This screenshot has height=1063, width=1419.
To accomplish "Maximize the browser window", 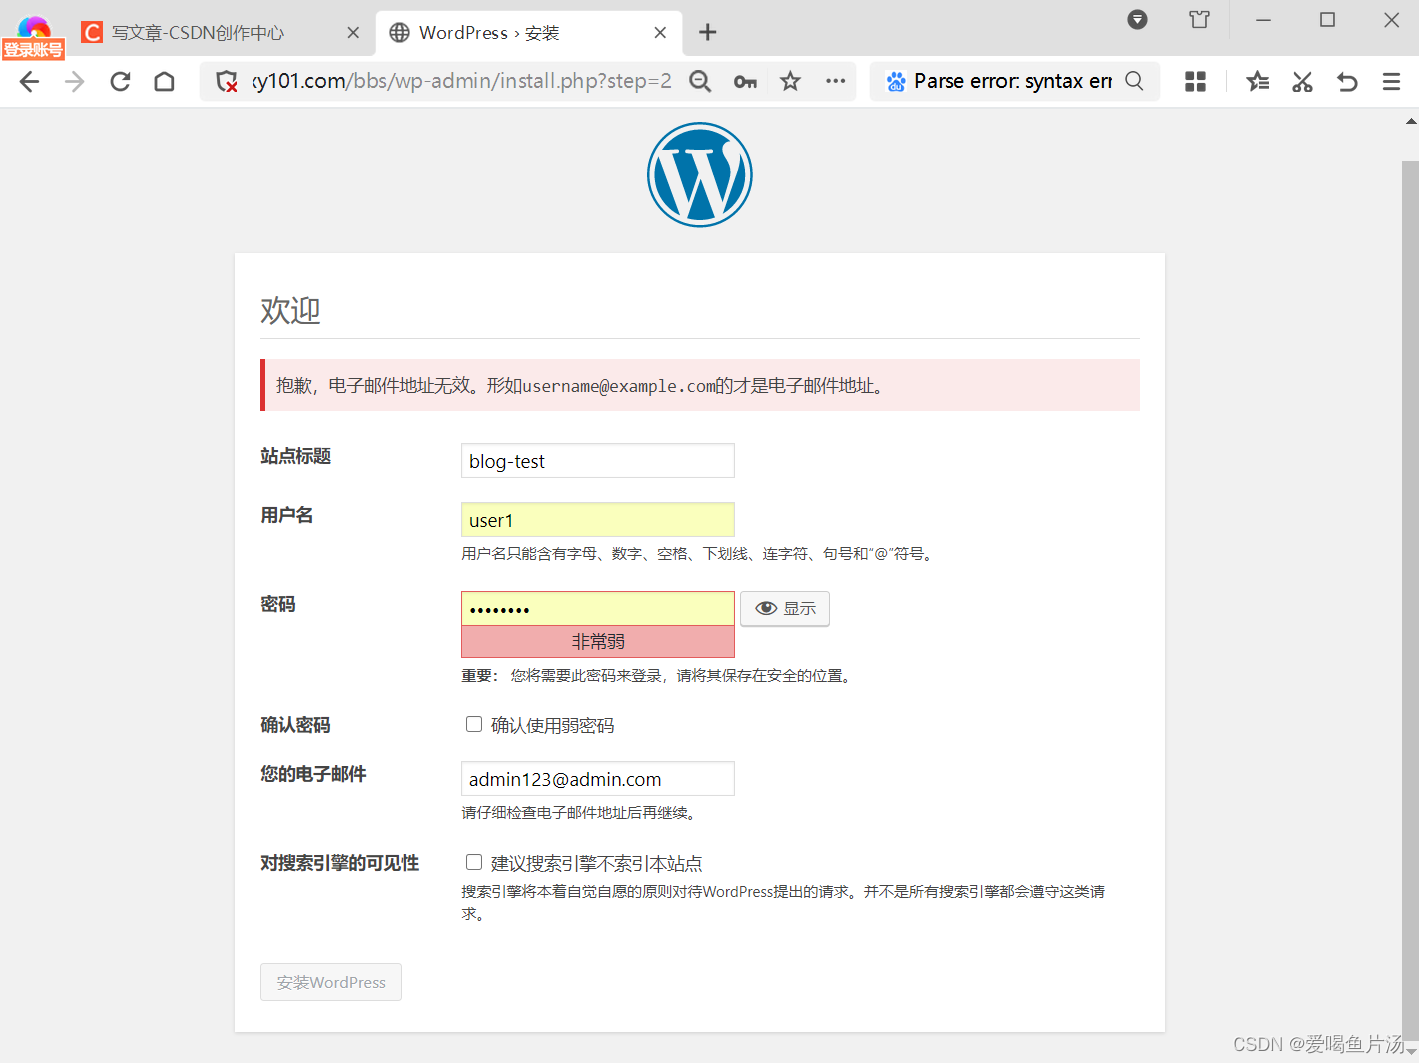I will (x=1327, y=20).
